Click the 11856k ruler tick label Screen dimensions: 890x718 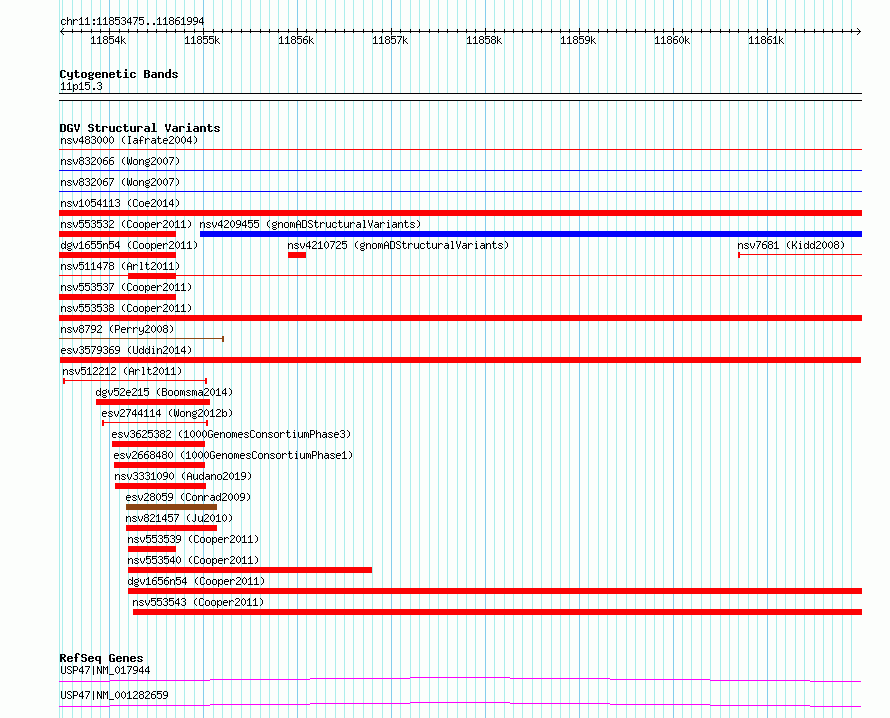pyautogui.click(x=296, y=41)
